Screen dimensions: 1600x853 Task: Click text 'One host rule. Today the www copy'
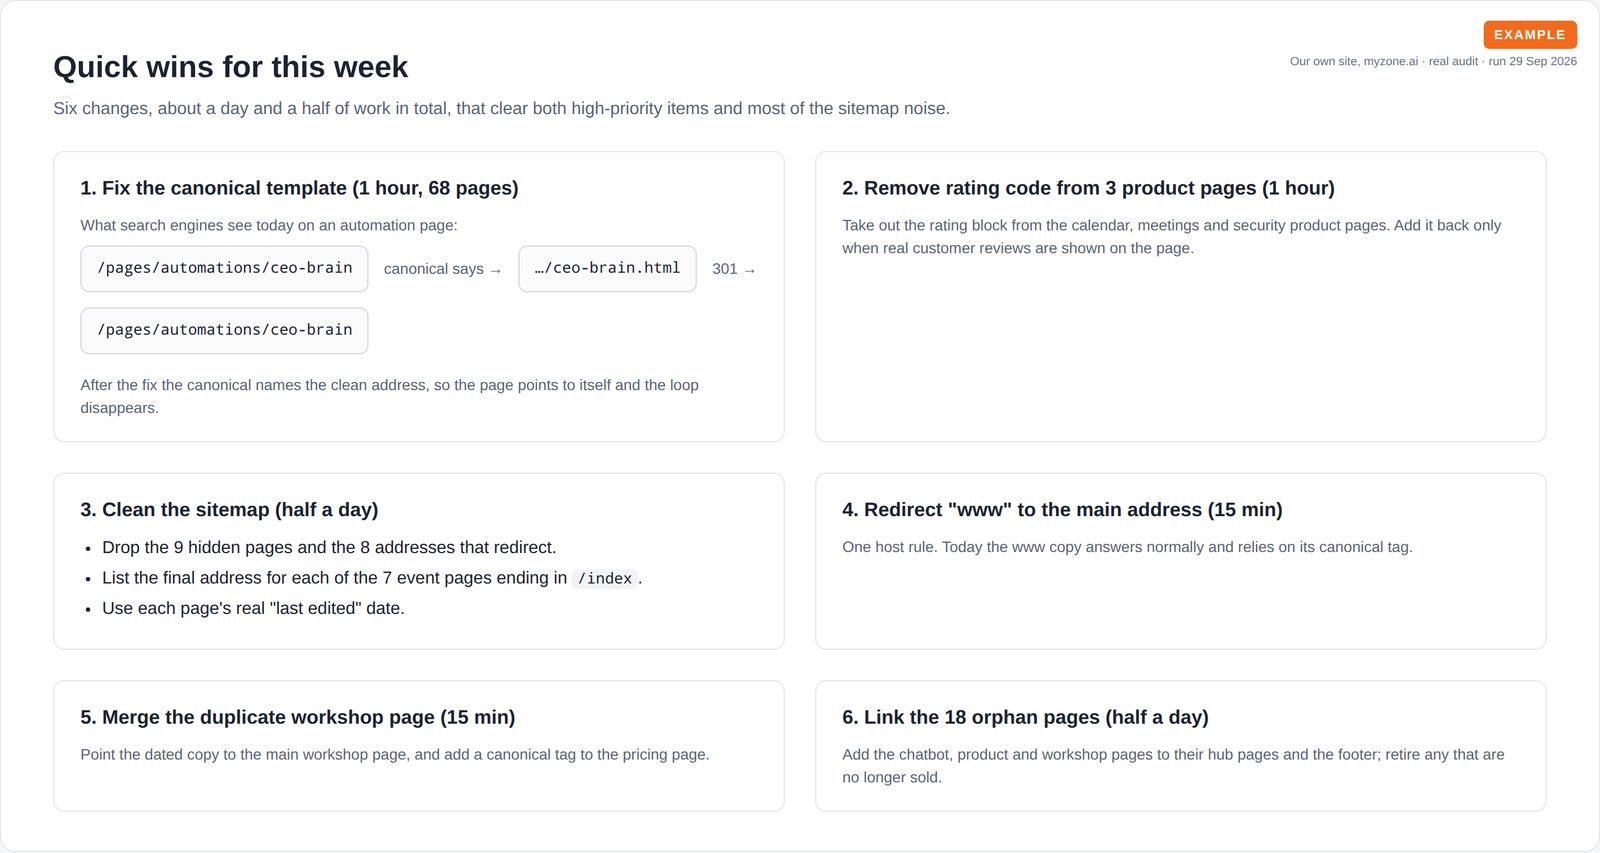point(1127,547)
